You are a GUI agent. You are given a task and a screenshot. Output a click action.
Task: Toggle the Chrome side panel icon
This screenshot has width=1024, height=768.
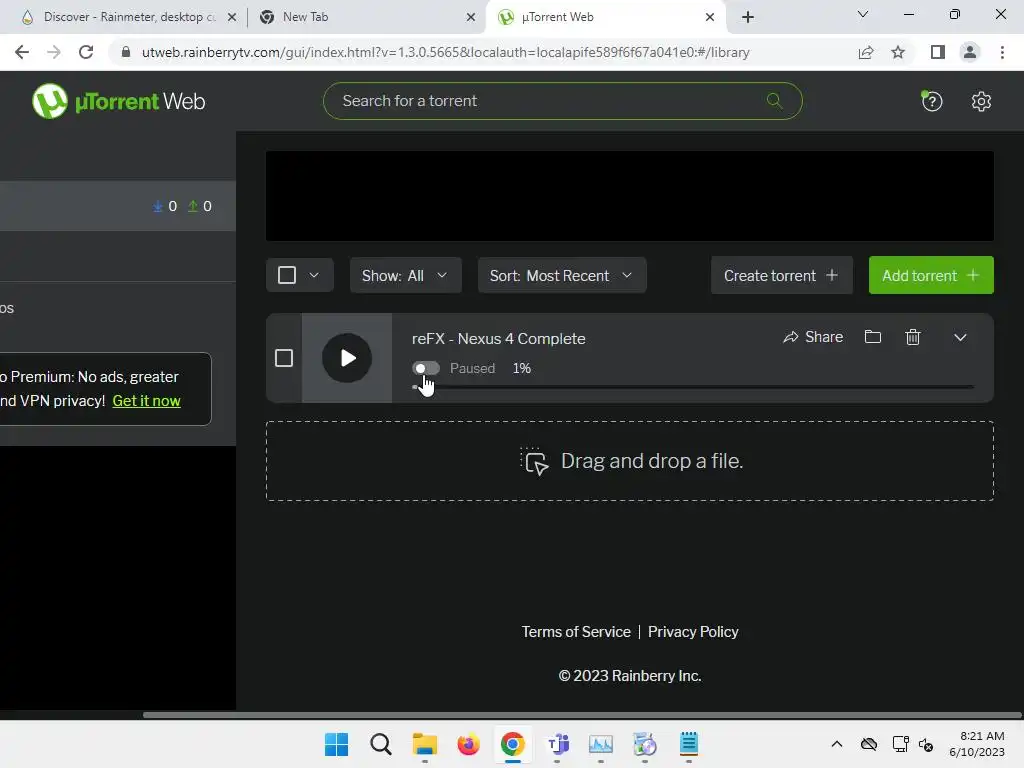938,52
